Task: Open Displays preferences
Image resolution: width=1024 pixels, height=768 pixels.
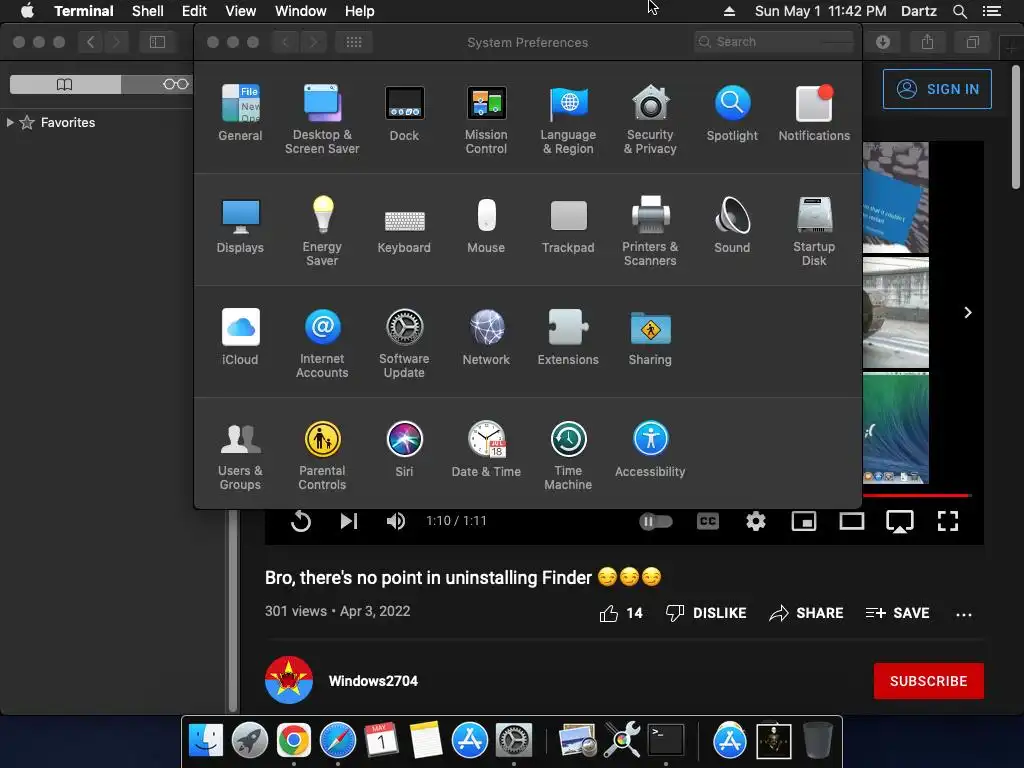Action: click(240, 225)
